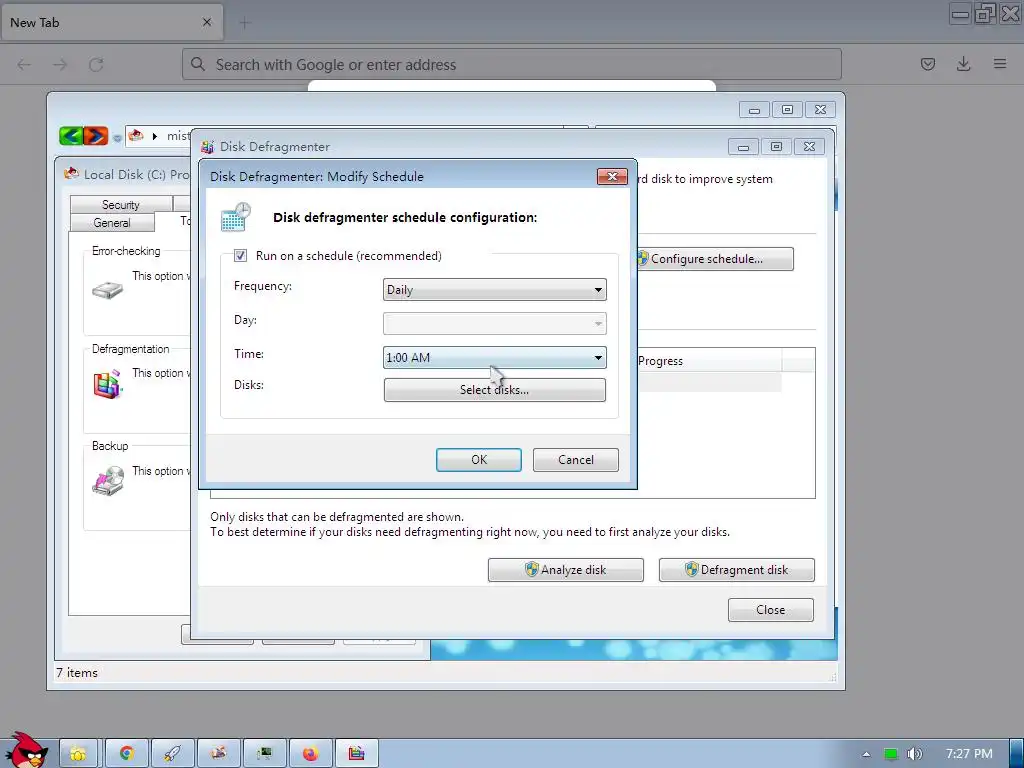Cancel the Modify Schedule dialog
This screenshot has height=768, width=1024.
[x=575, y=460]
